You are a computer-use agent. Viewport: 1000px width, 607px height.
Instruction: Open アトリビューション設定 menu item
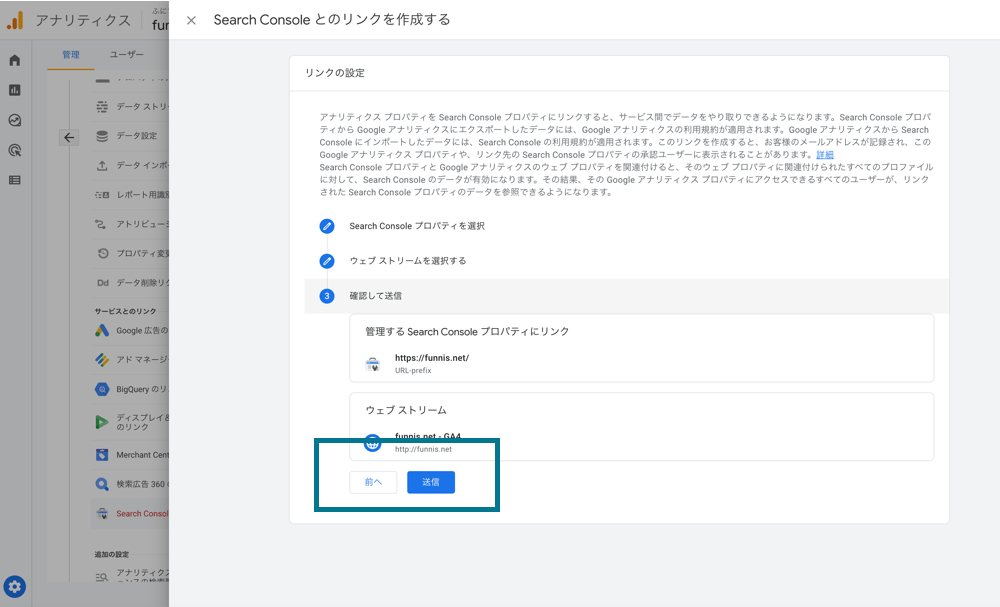click(x=132, y=224)
